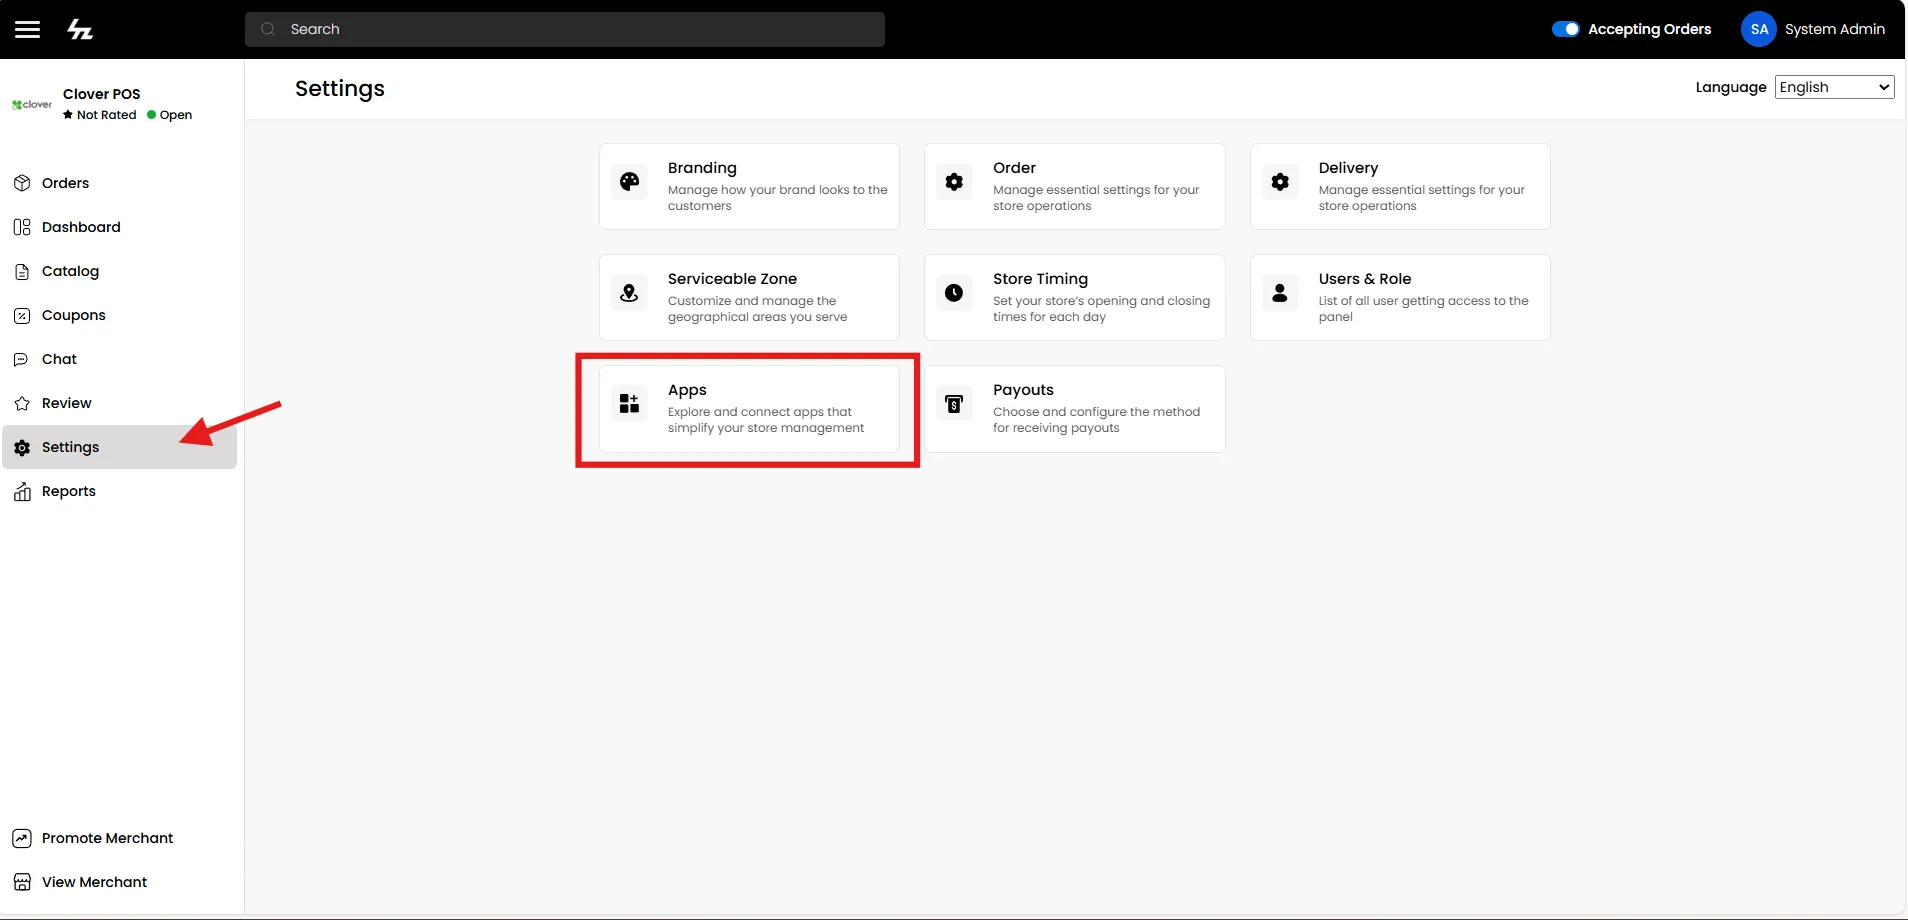Viewport: 1908px width, 920px height.
Task: Click the search magnifier icon
Action: point(268,29)
